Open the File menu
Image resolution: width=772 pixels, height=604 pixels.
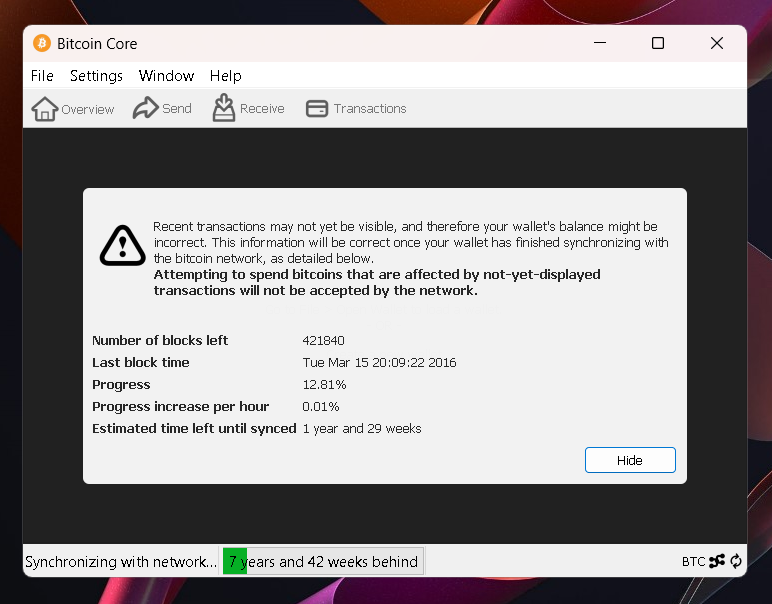coord(42,76)
